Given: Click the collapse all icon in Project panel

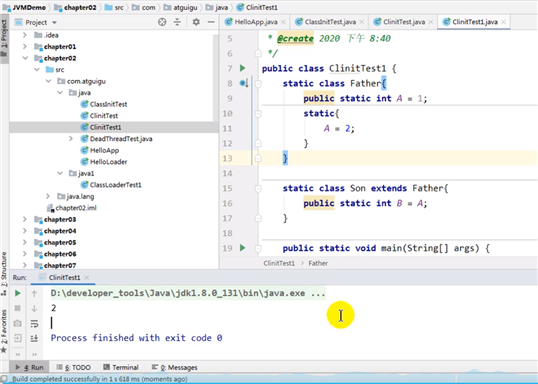Looking at the screenshot, I should click(177, 22).
